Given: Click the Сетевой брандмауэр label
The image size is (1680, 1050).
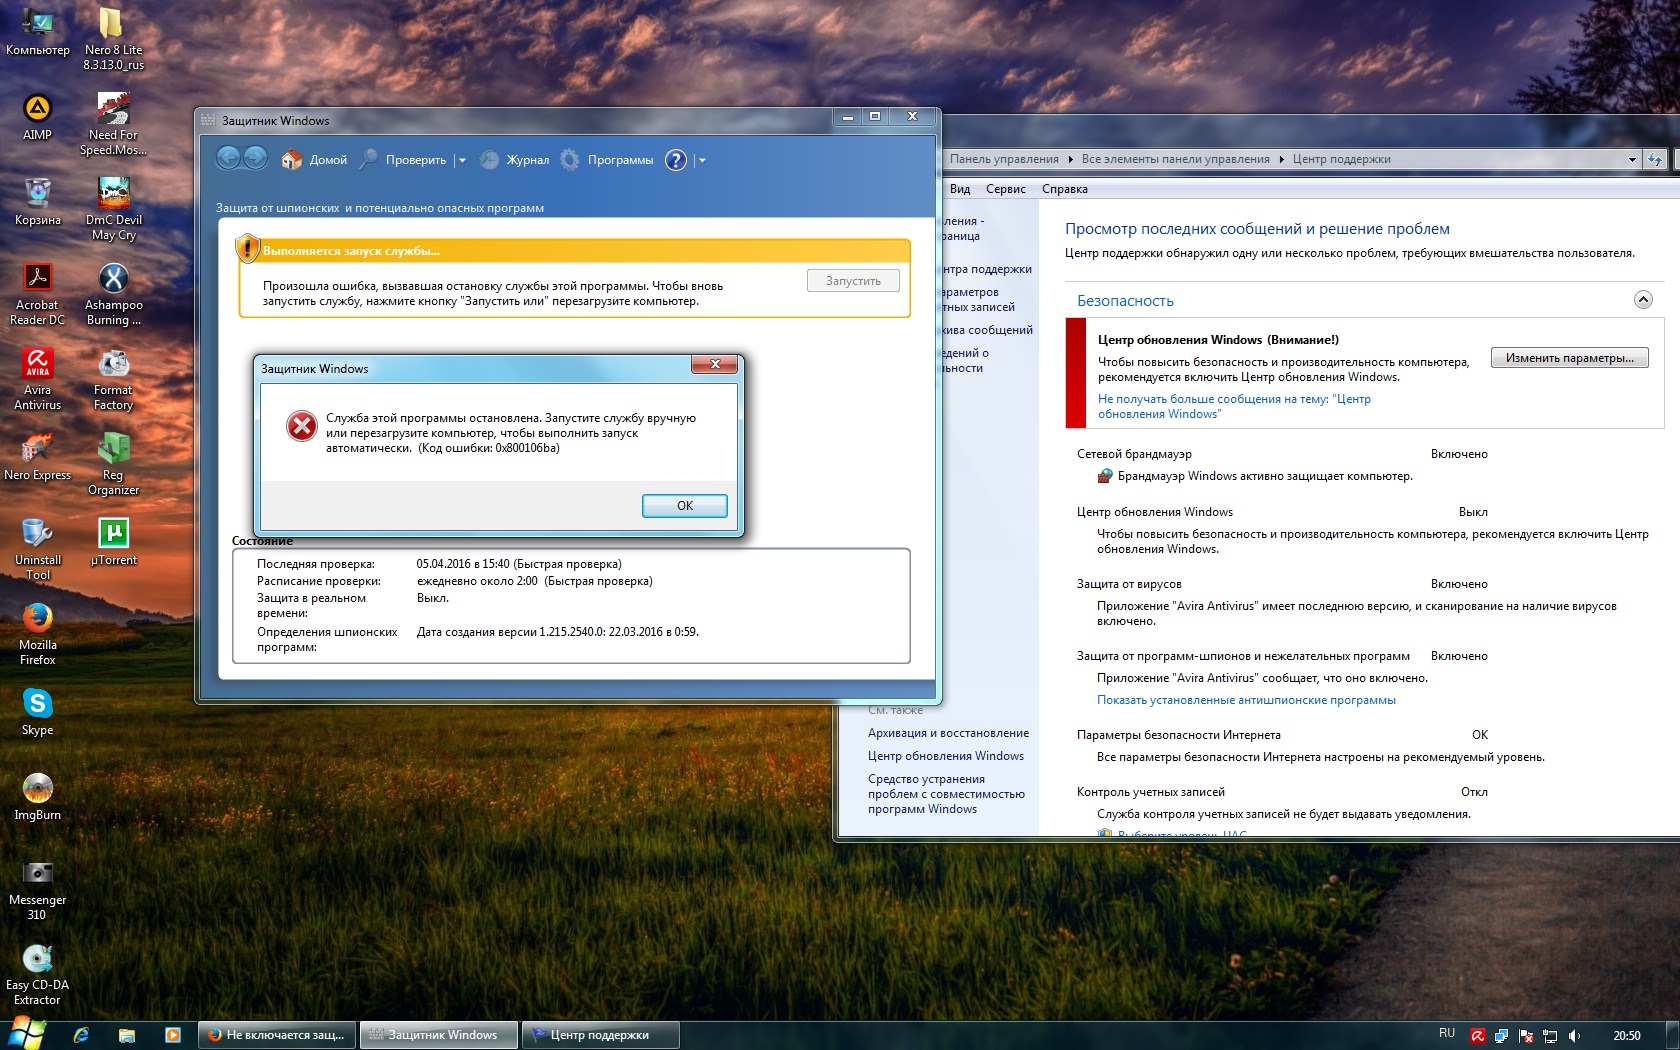Looking at the screenshot, I should (x=1134, y=454).
